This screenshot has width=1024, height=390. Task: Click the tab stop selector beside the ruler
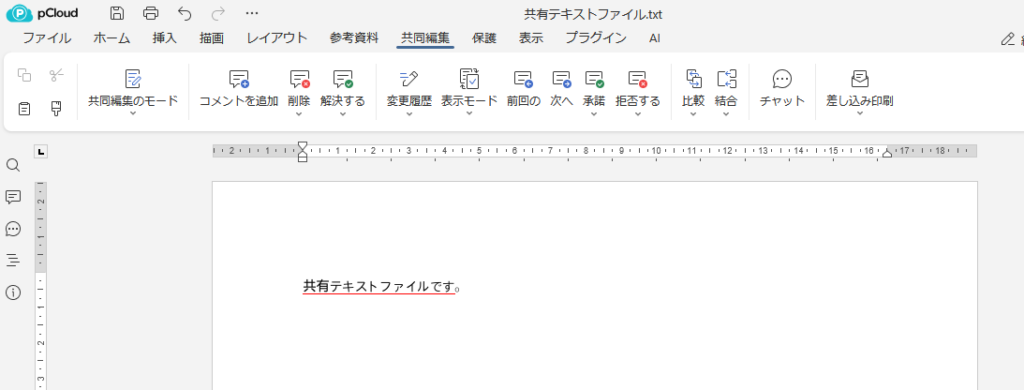click(41, 152)
